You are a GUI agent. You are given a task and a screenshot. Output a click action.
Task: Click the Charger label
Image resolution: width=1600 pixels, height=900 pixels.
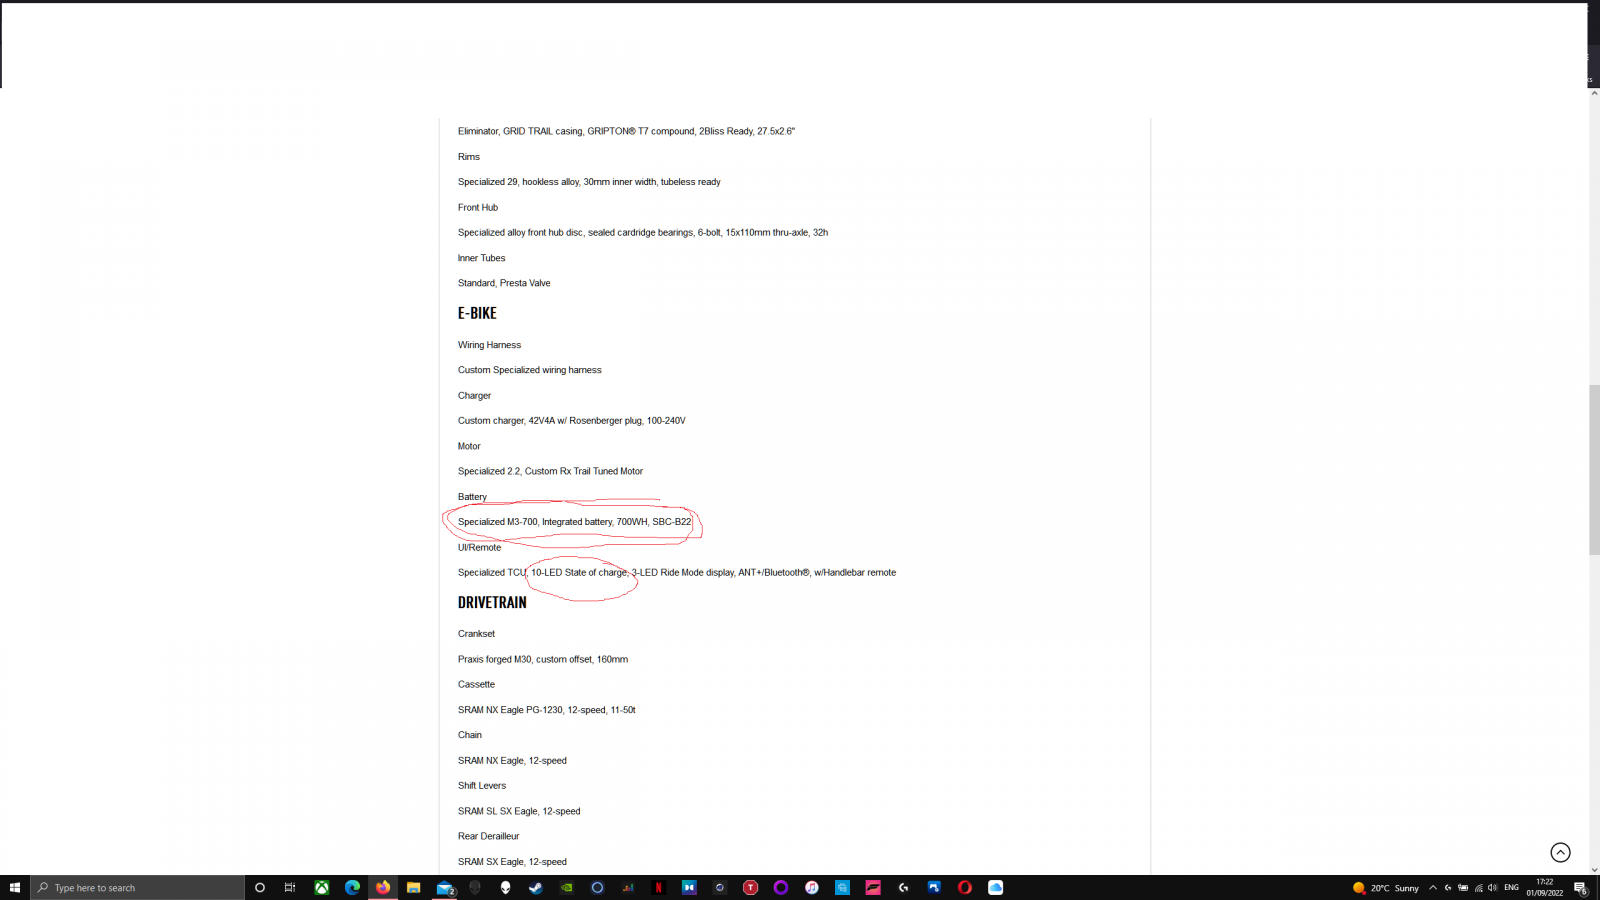coord(474,396)
